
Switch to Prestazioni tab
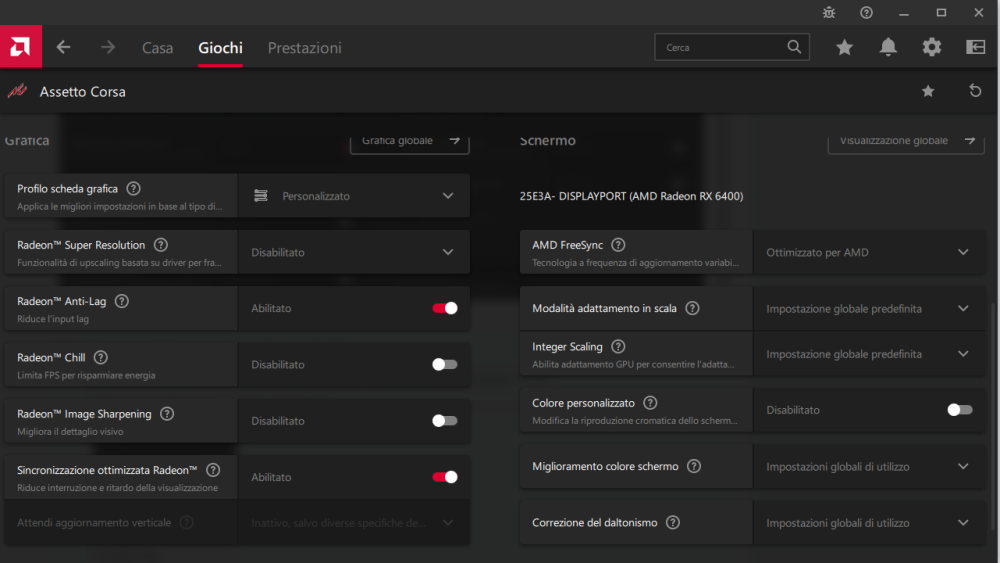pyautogui.click(x=305, y=48)
